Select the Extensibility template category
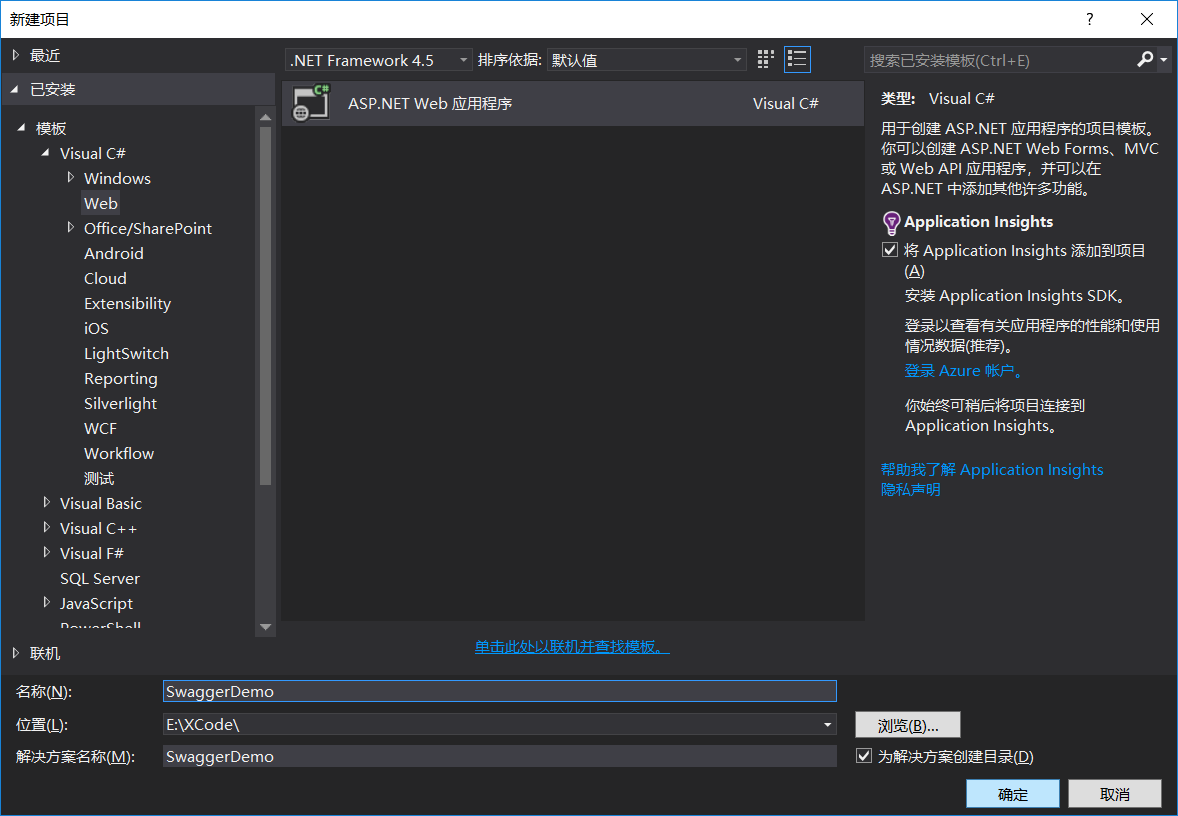The height and width of the screenshot is (816, 1178). (128, 304)
